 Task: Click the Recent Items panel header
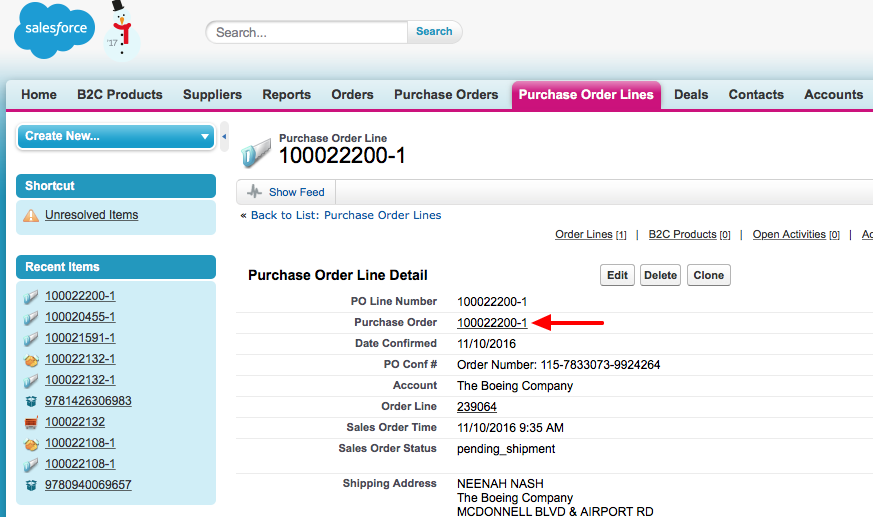click(116, 267)
